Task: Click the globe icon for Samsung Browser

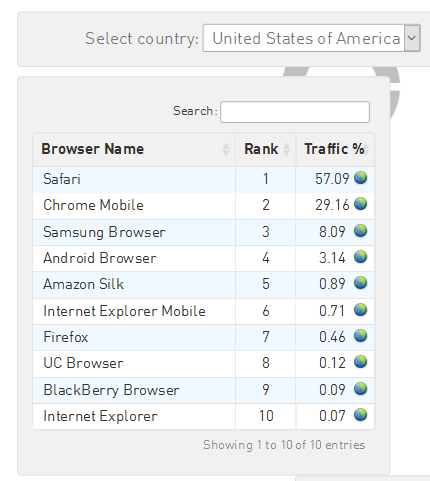Action: pos(360,230)
